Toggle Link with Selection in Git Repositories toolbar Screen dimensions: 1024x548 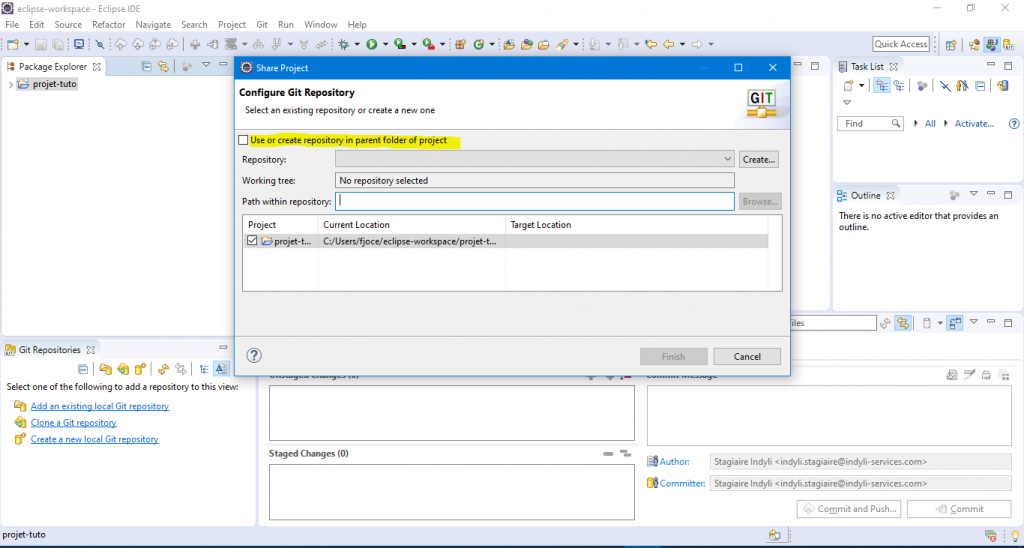pos(181,368)
